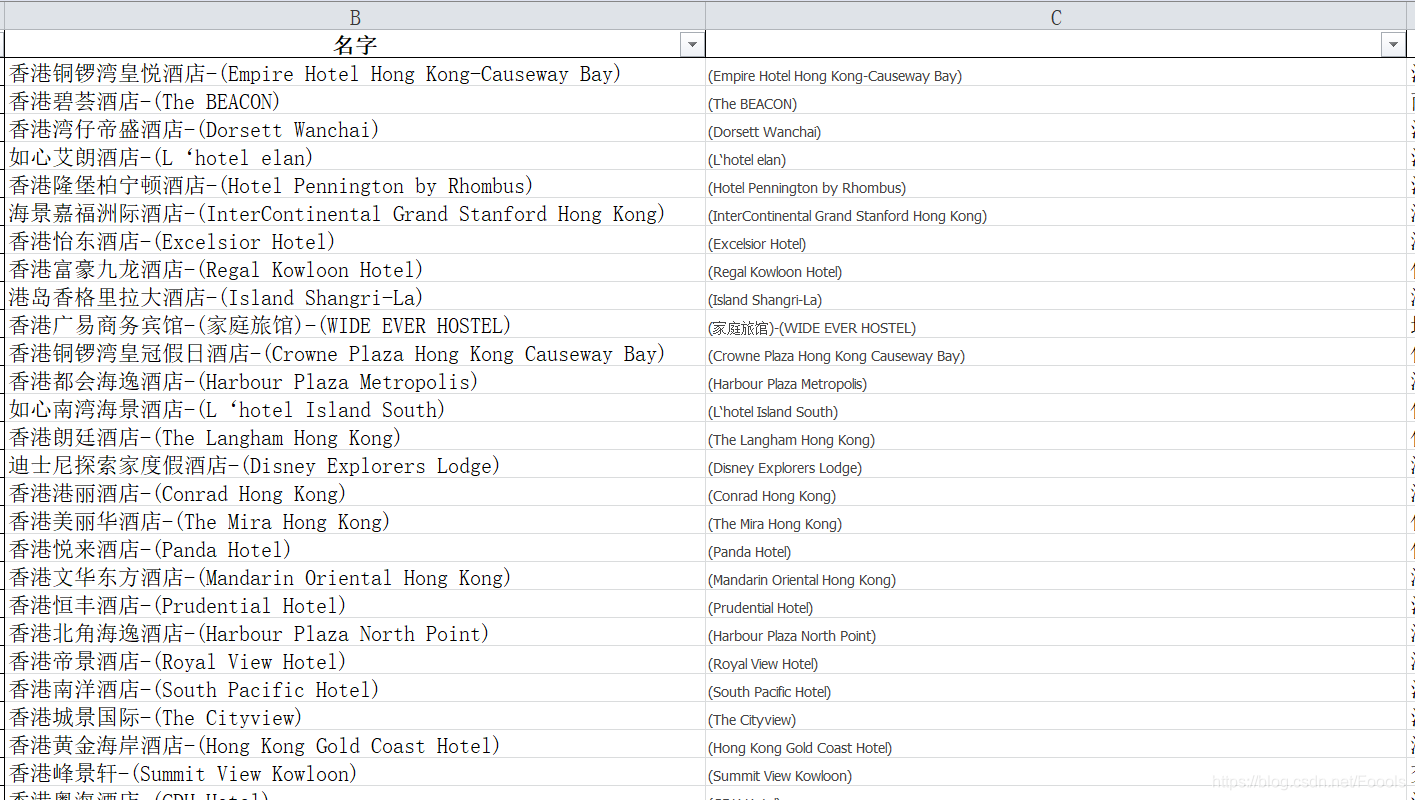Select cell 香港富豪九龙酒店-(Regal Kowloon Hotel)
The width and height of the screenshot is (1415, 800).
point(355,269)
